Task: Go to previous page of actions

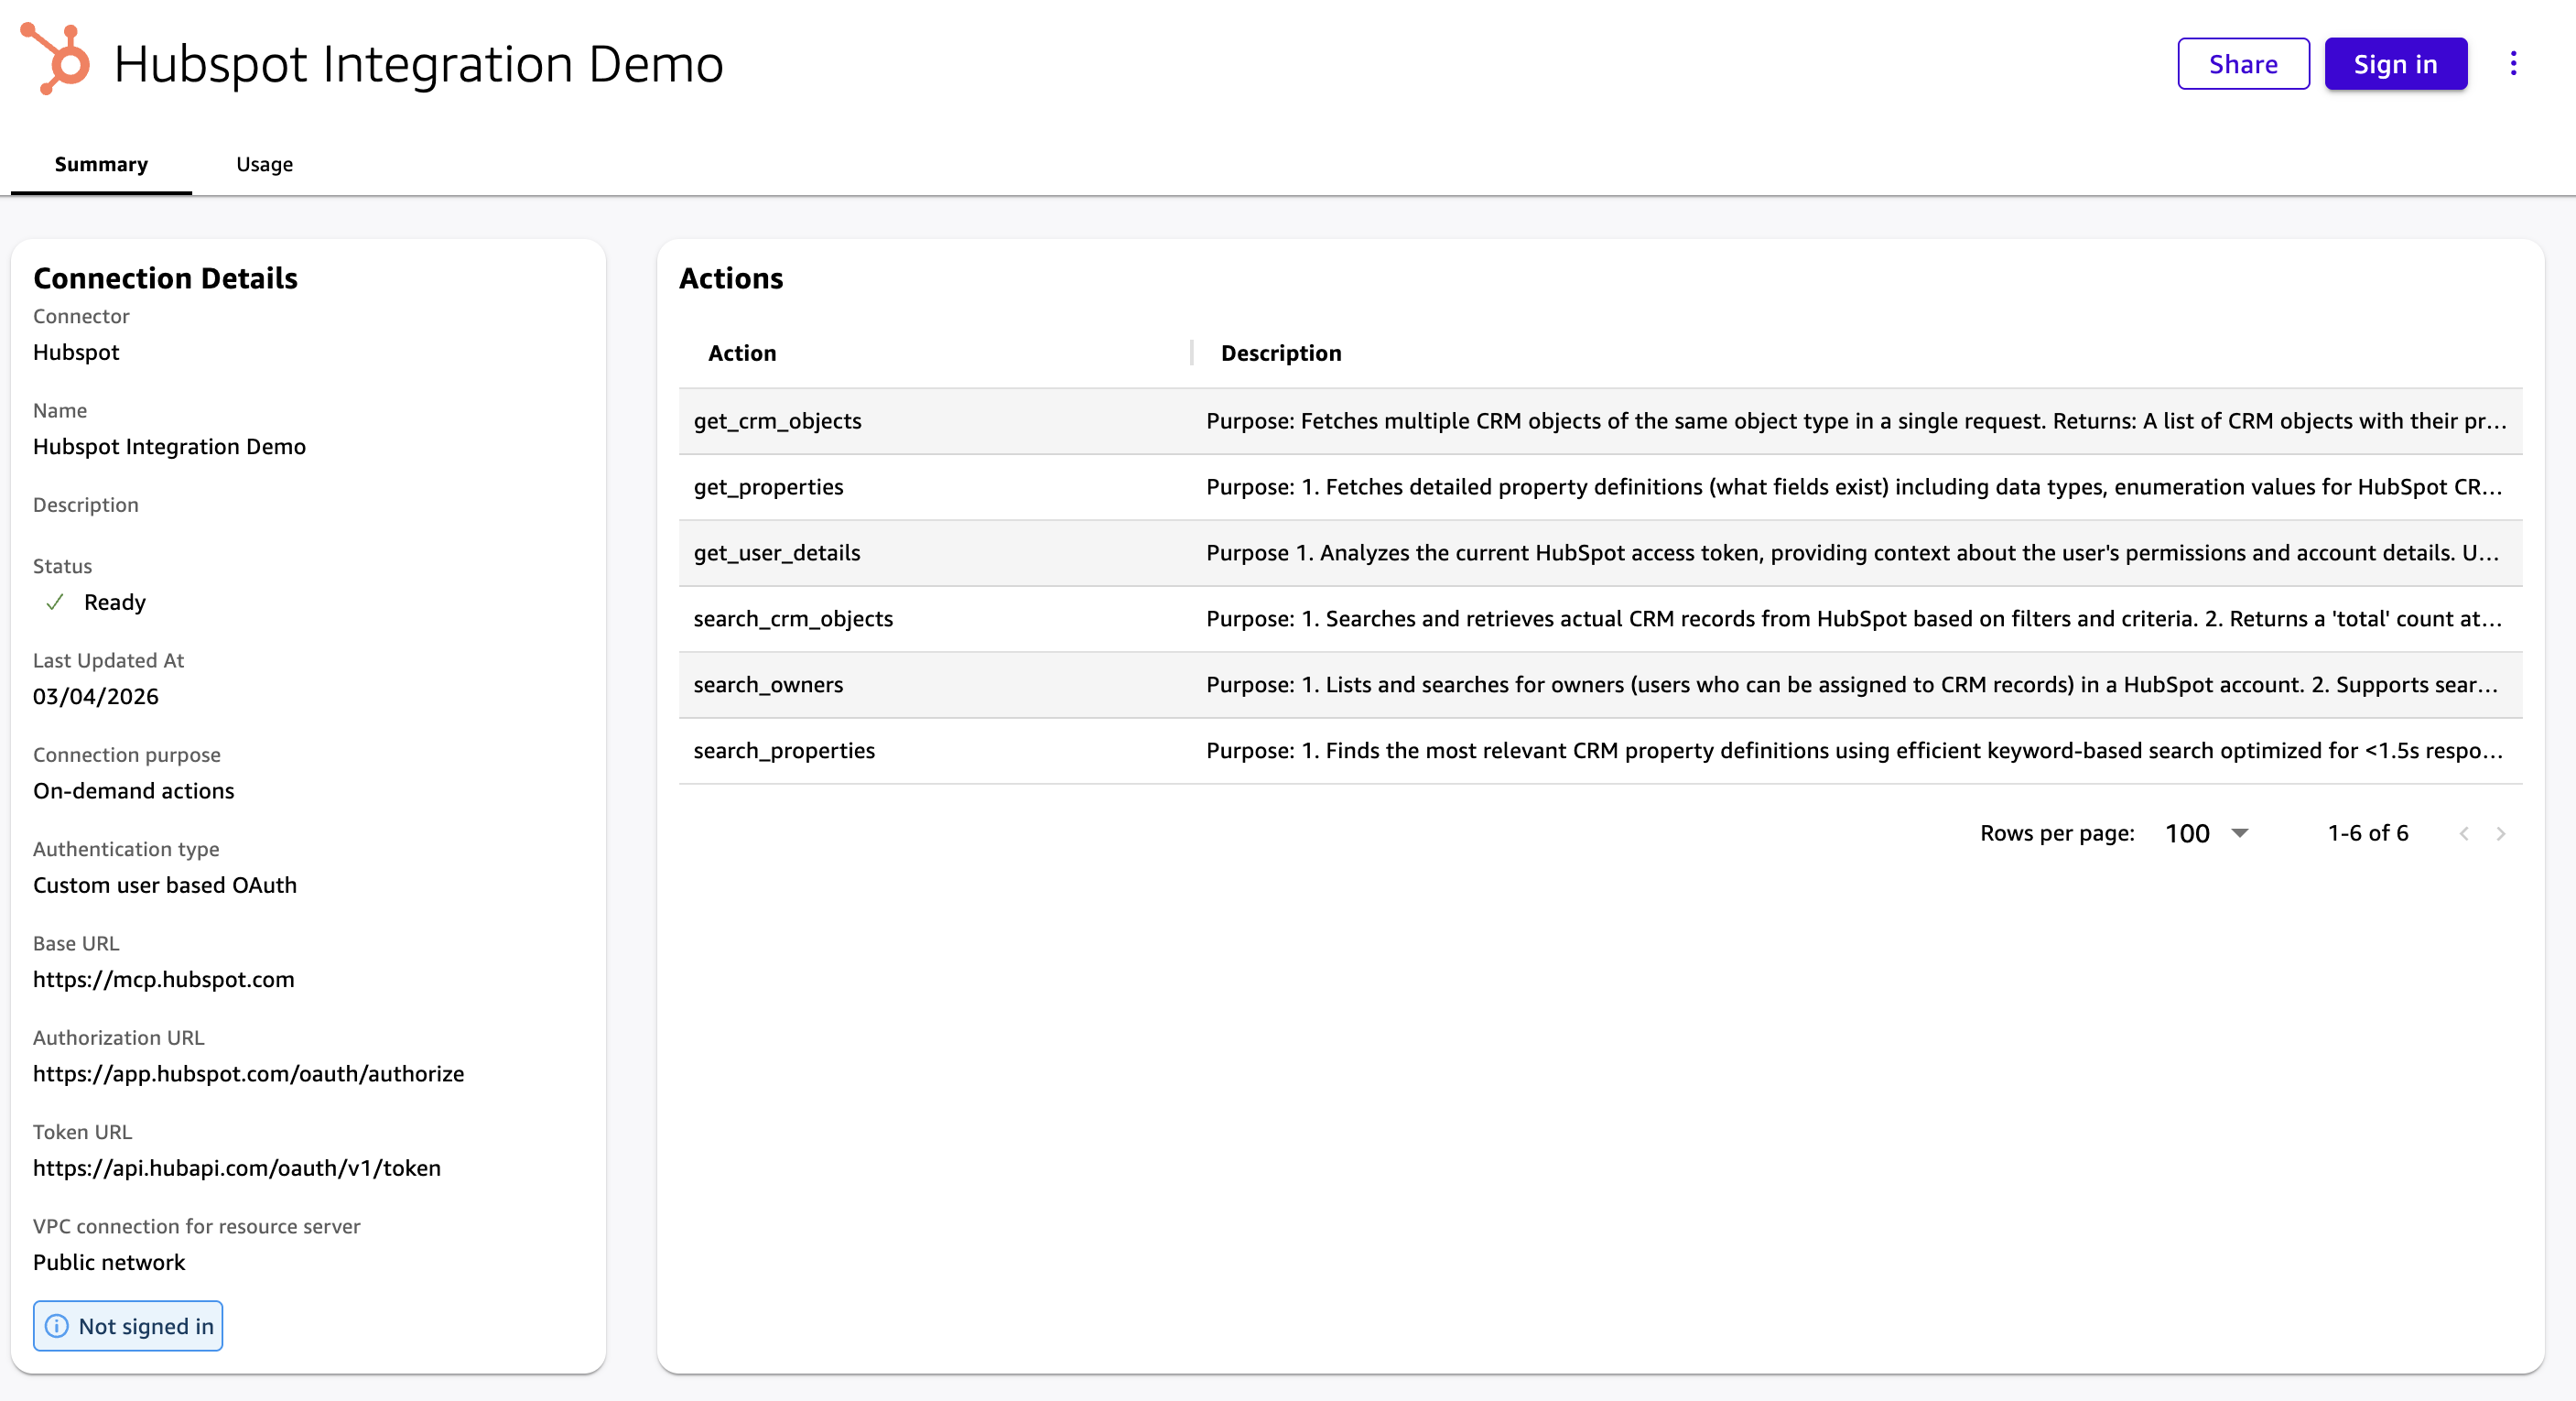Action: point(2464,833)
